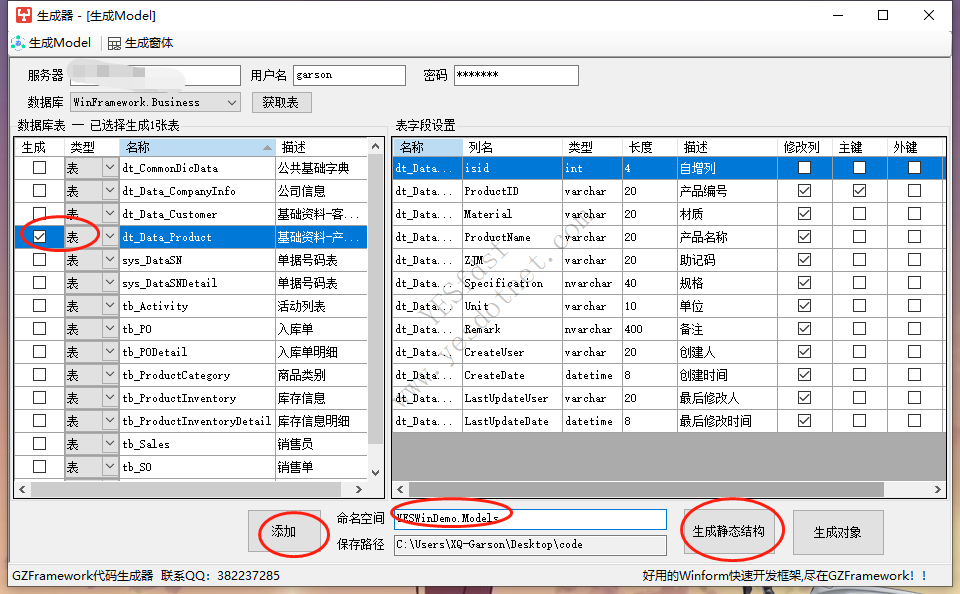Uncheck the generate box for dt_Data_Product
This screenshot has height=594, width=960.
pyautogui.click(x=39, y=237)
